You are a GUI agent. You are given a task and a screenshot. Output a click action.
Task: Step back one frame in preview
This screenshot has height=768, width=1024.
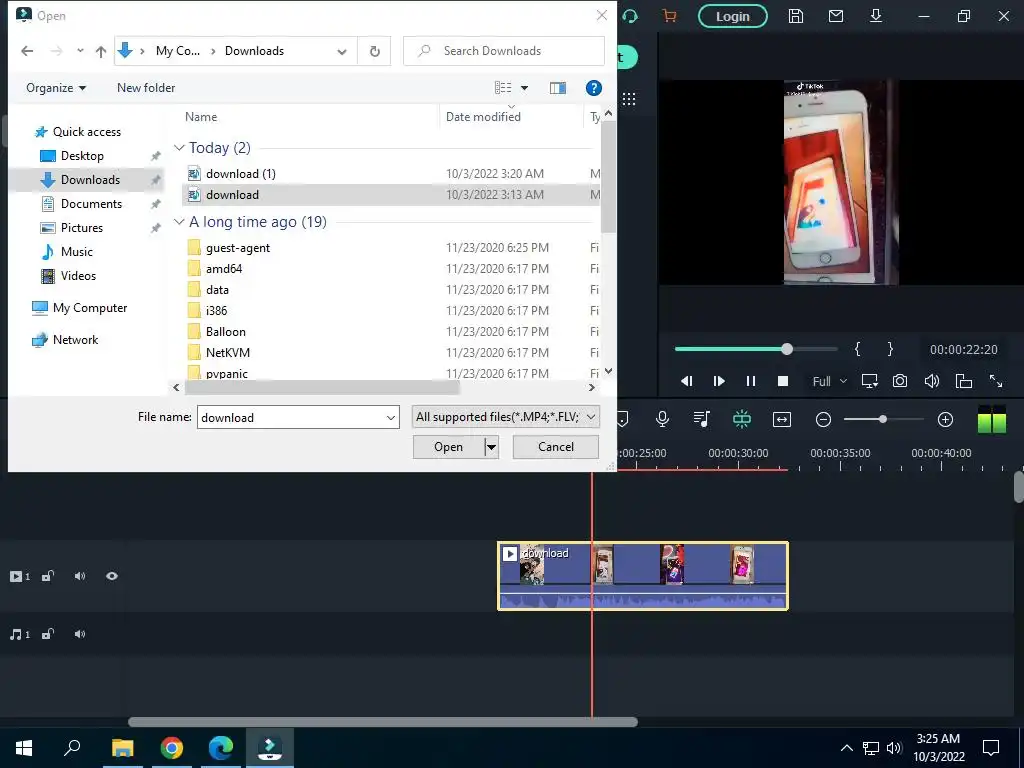point(686,381)
